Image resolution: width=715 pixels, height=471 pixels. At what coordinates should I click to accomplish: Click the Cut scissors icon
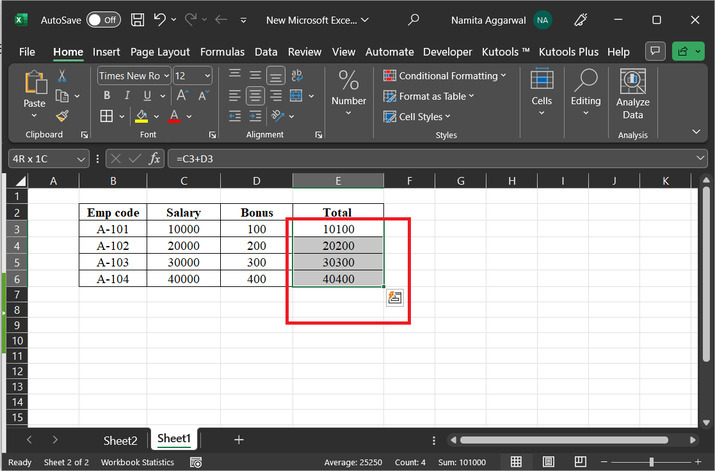(62, 76)
